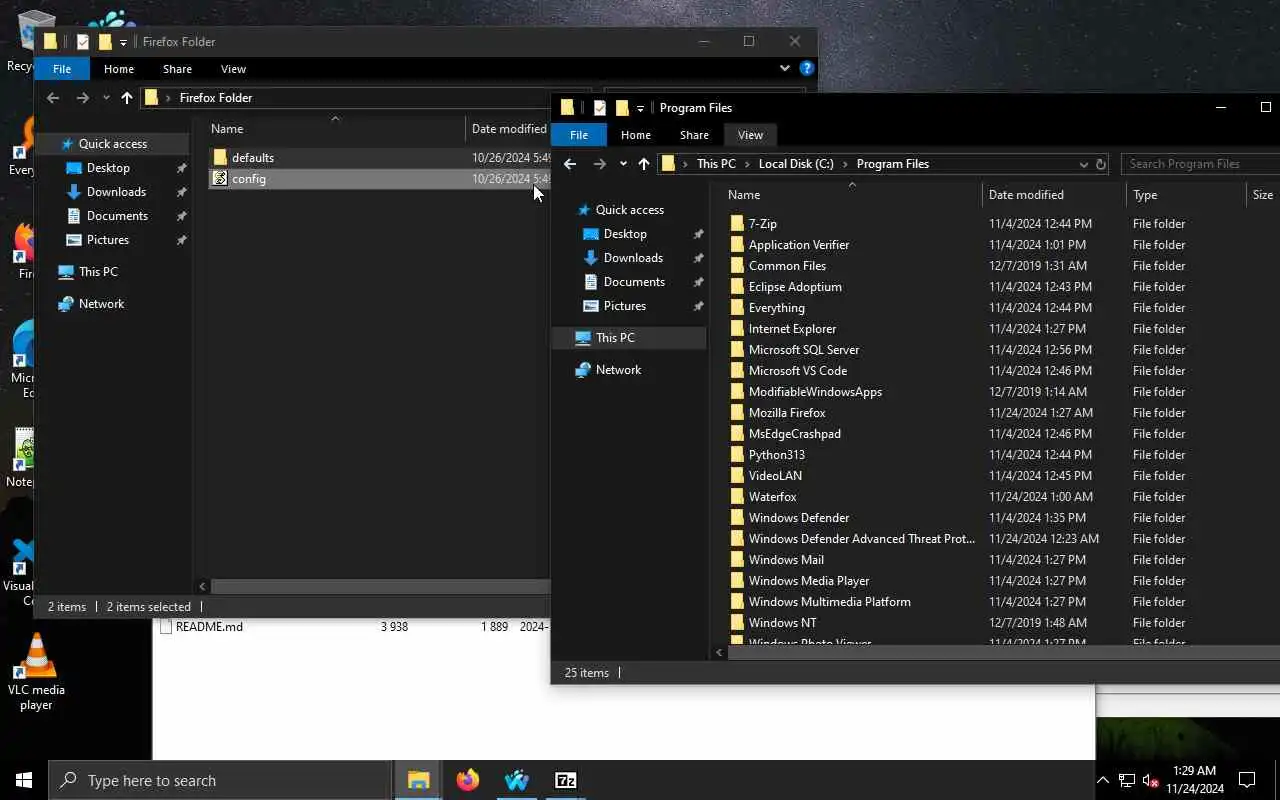Select Documents in Firefox Folder navigation pane
Image resolution: width=1280 pixels, height=800 pixels.
pyautogui.click(x=117, y=216)
